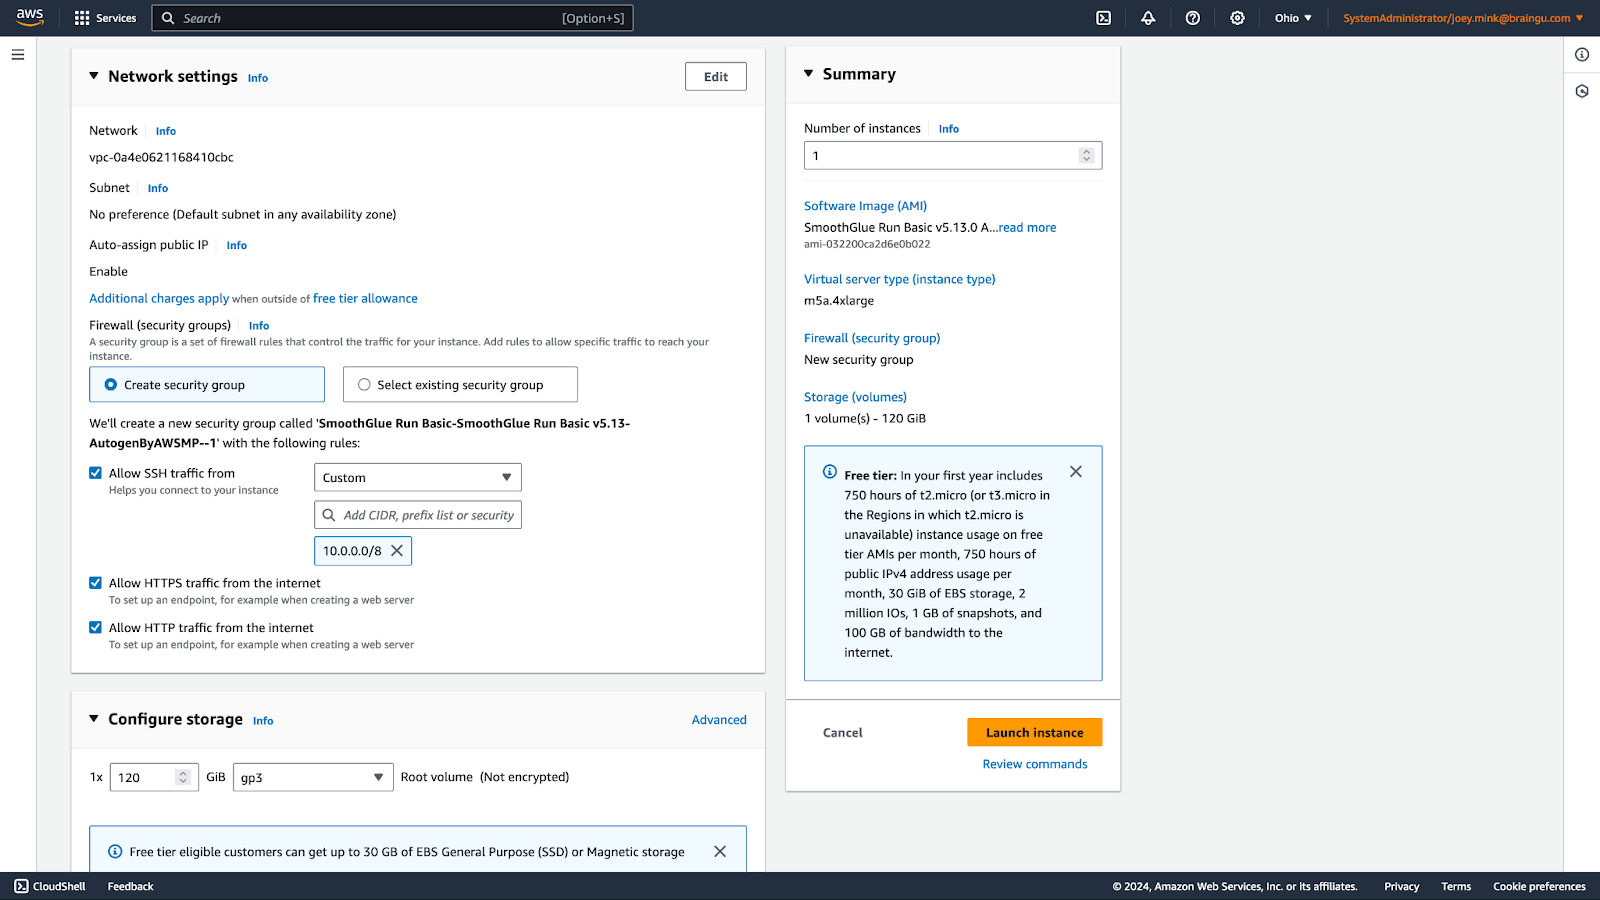
Task: Open Software Image (AMI) summary link
Action: pyautogui.click(x=865, y=206)
